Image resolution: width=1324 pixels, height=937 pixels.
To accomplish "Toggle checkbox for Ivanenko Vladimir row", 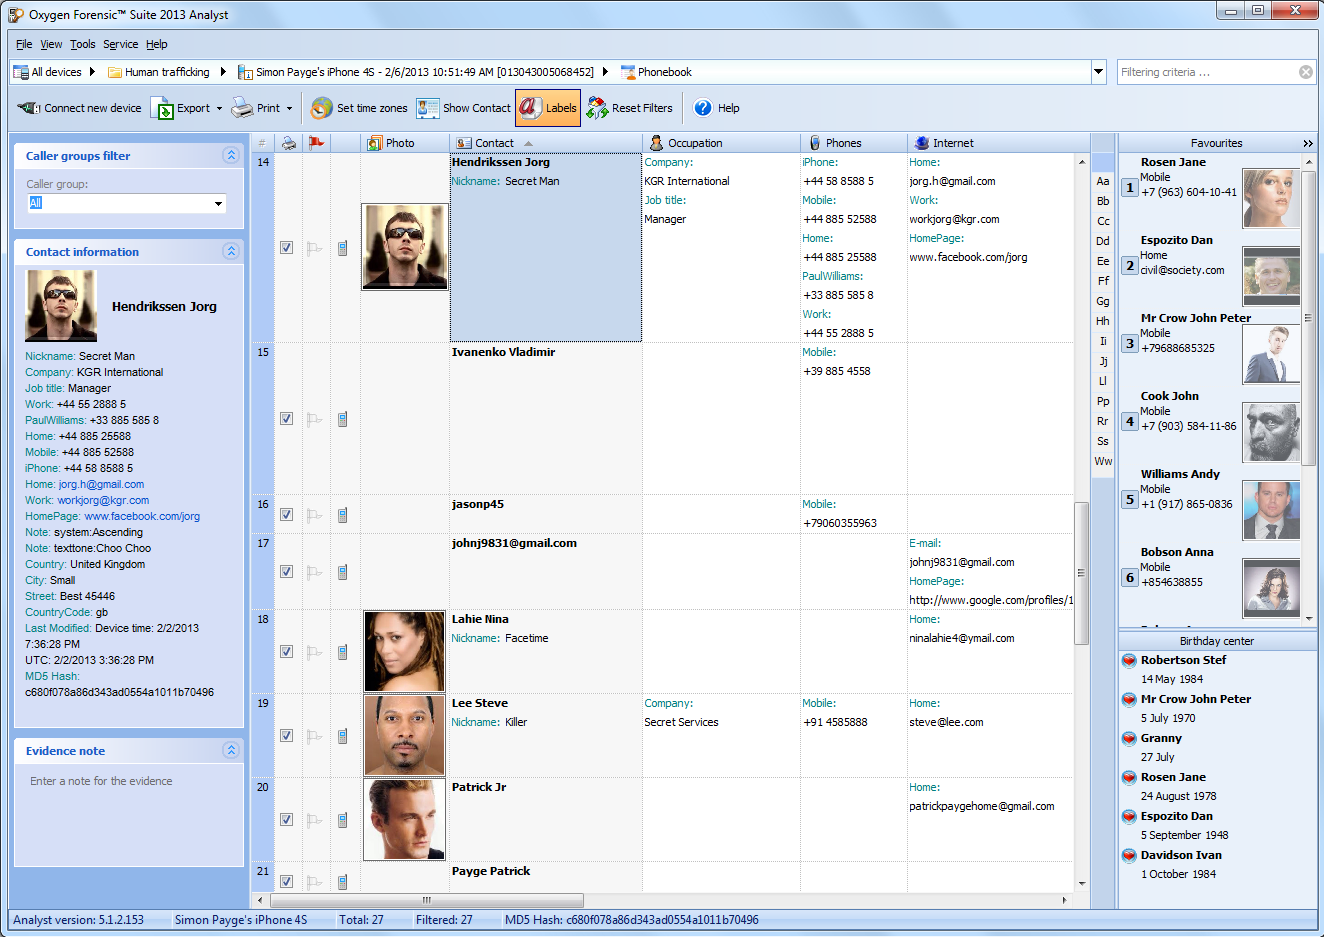I will tap(286, 419).
